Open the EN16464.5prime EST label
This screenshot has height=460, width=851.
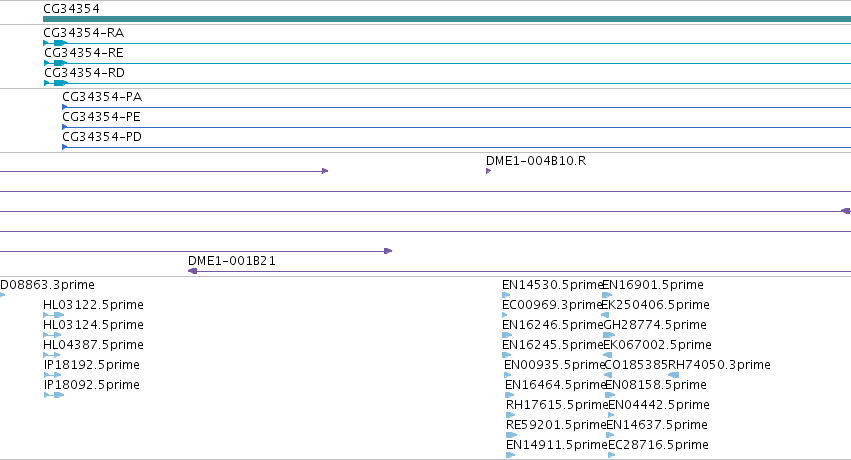pos(555,385)
